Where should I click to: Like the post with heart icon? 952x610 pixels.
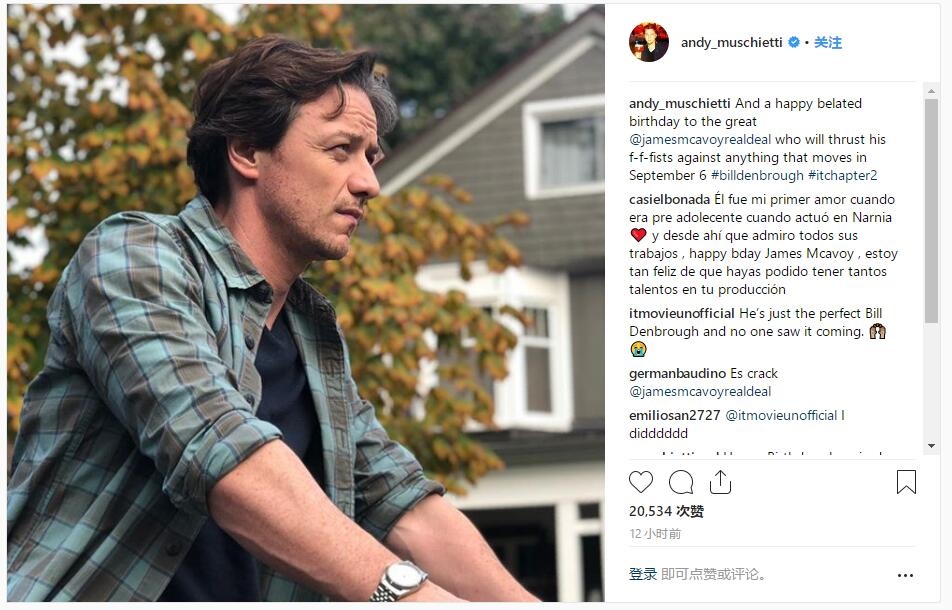(x=641, y=482)
